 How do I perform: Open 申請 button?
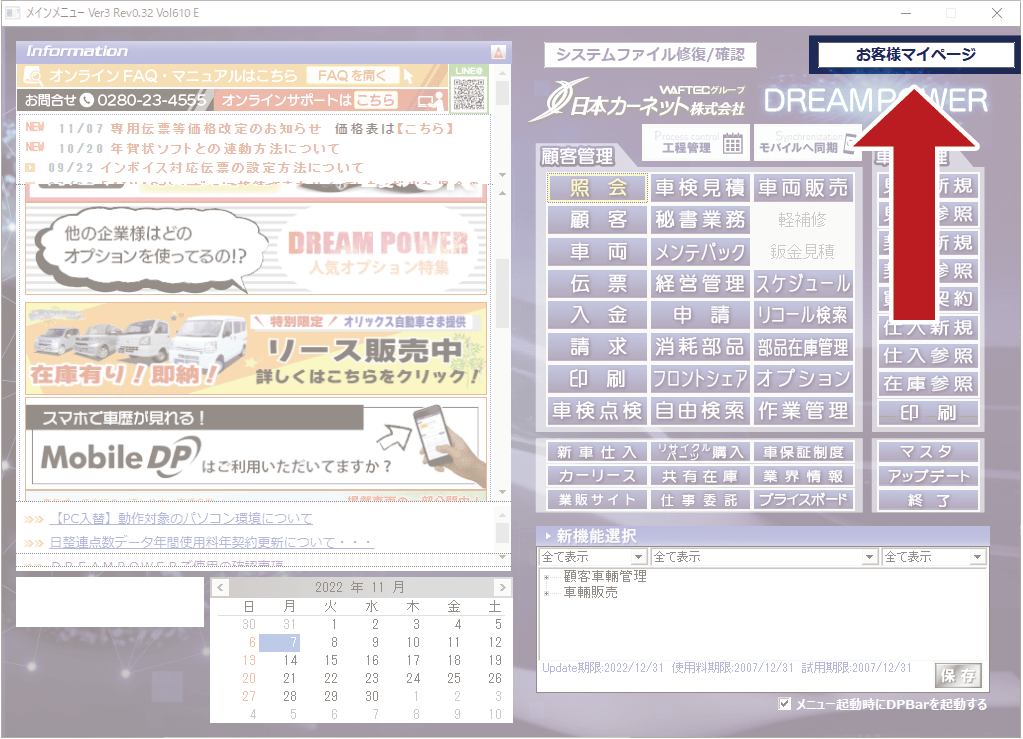click(x=700, y=315)
